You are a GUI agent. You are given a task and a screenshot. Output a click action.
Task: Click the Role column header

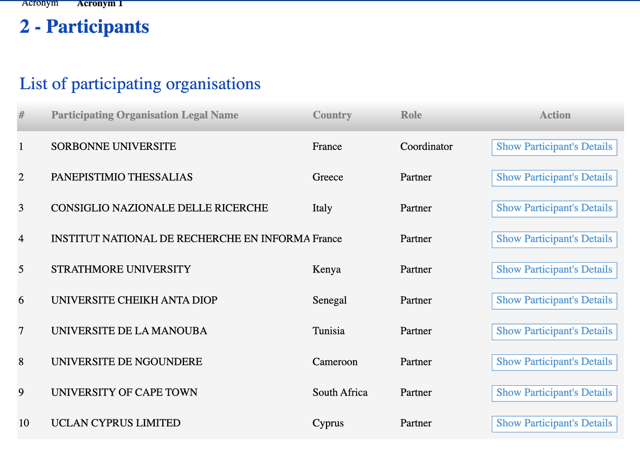411,115
